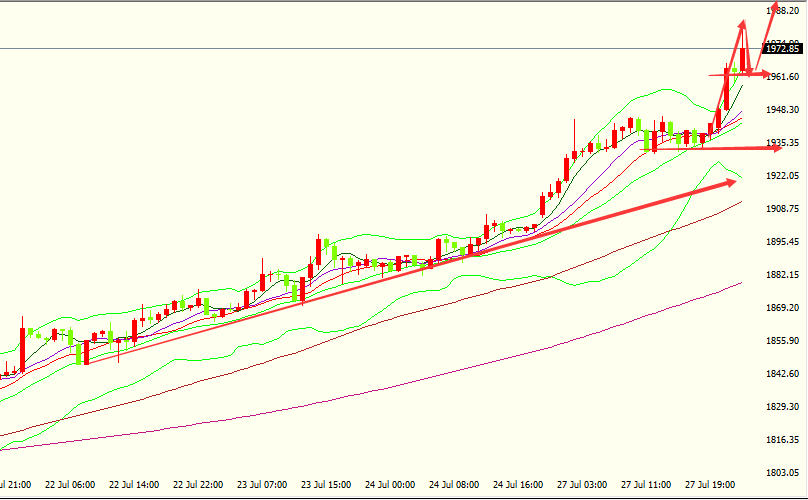Click the 27 Jul 03:00 time label

coord(581,485)
